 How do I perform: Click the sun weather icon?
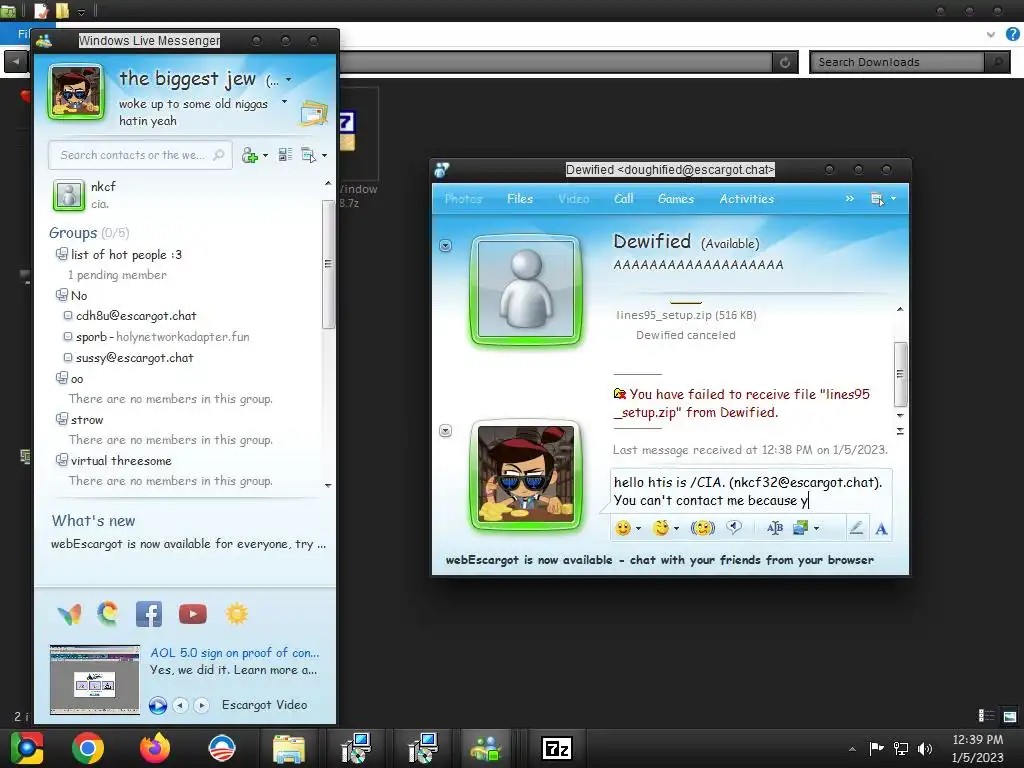[236, 615]
